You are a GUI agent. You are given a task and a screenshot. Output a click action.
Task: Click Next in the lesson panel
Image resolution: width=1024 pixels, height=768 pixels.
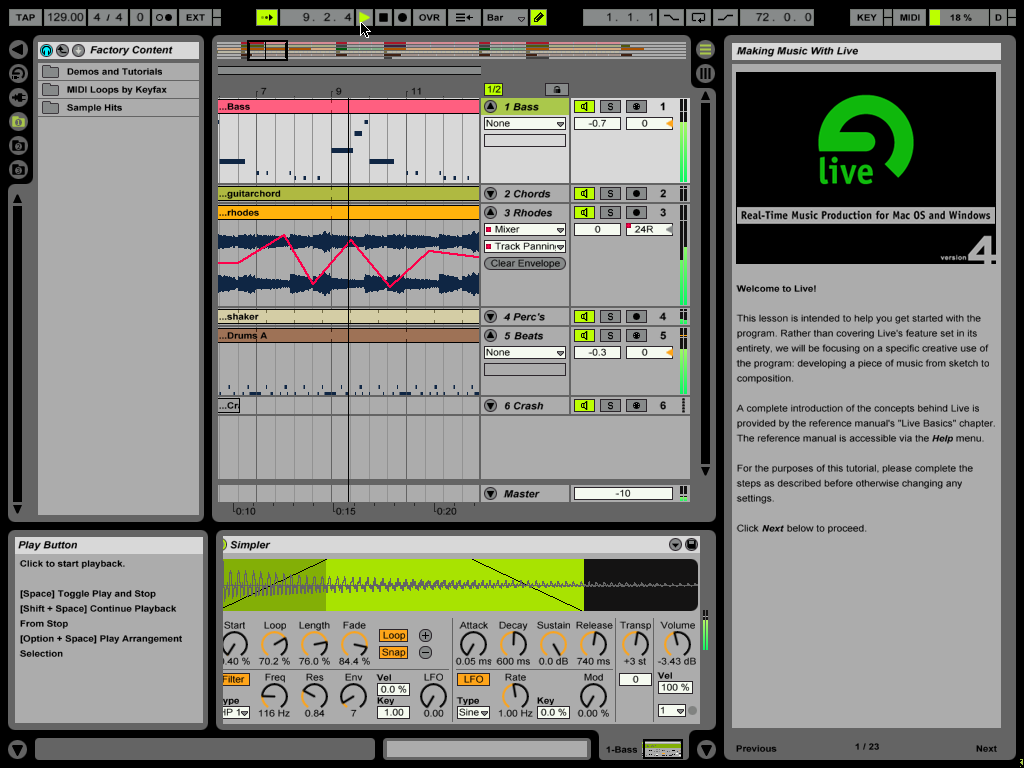click(986, 748)
